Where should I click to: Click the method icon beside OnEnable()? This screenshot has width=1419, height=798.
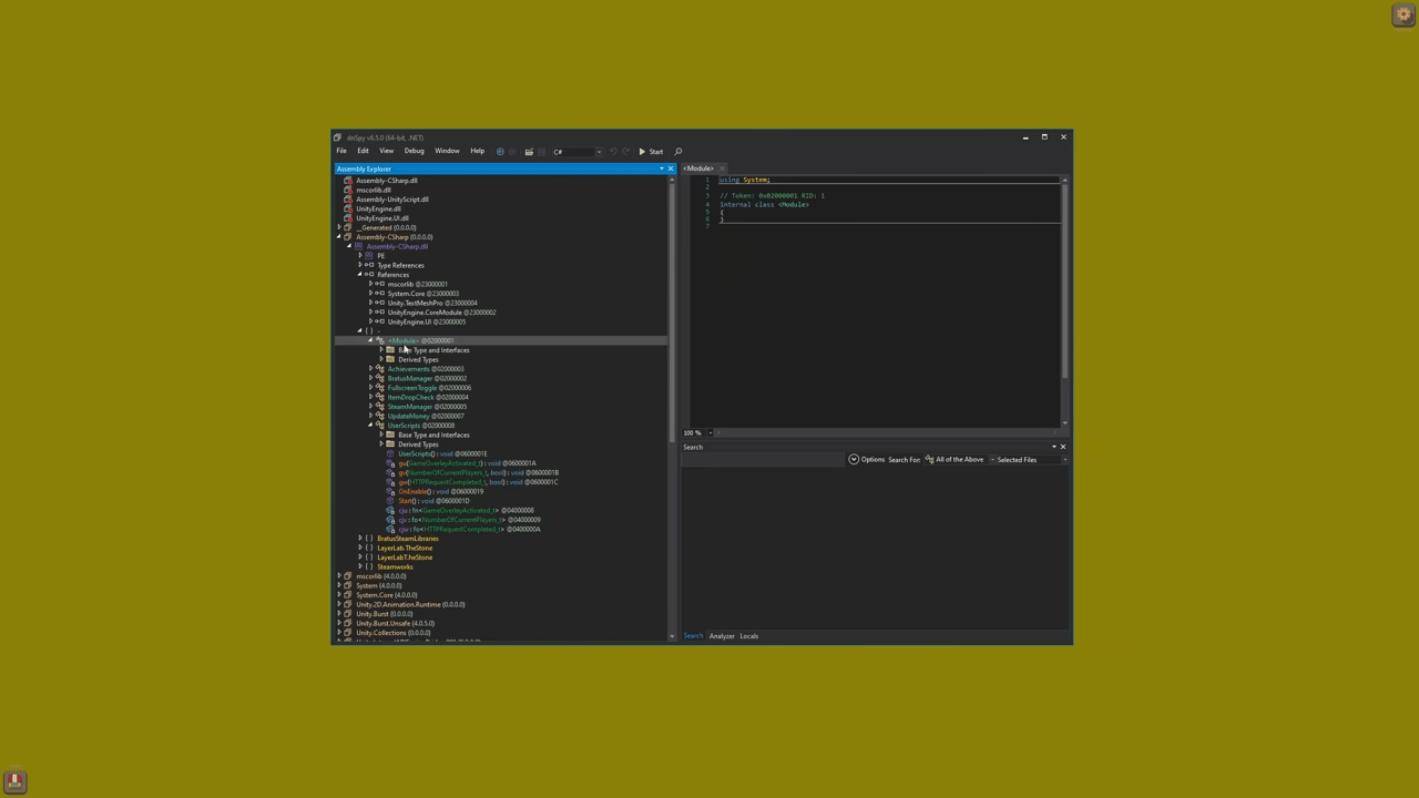pyautogui.click(x=391, y=492)
